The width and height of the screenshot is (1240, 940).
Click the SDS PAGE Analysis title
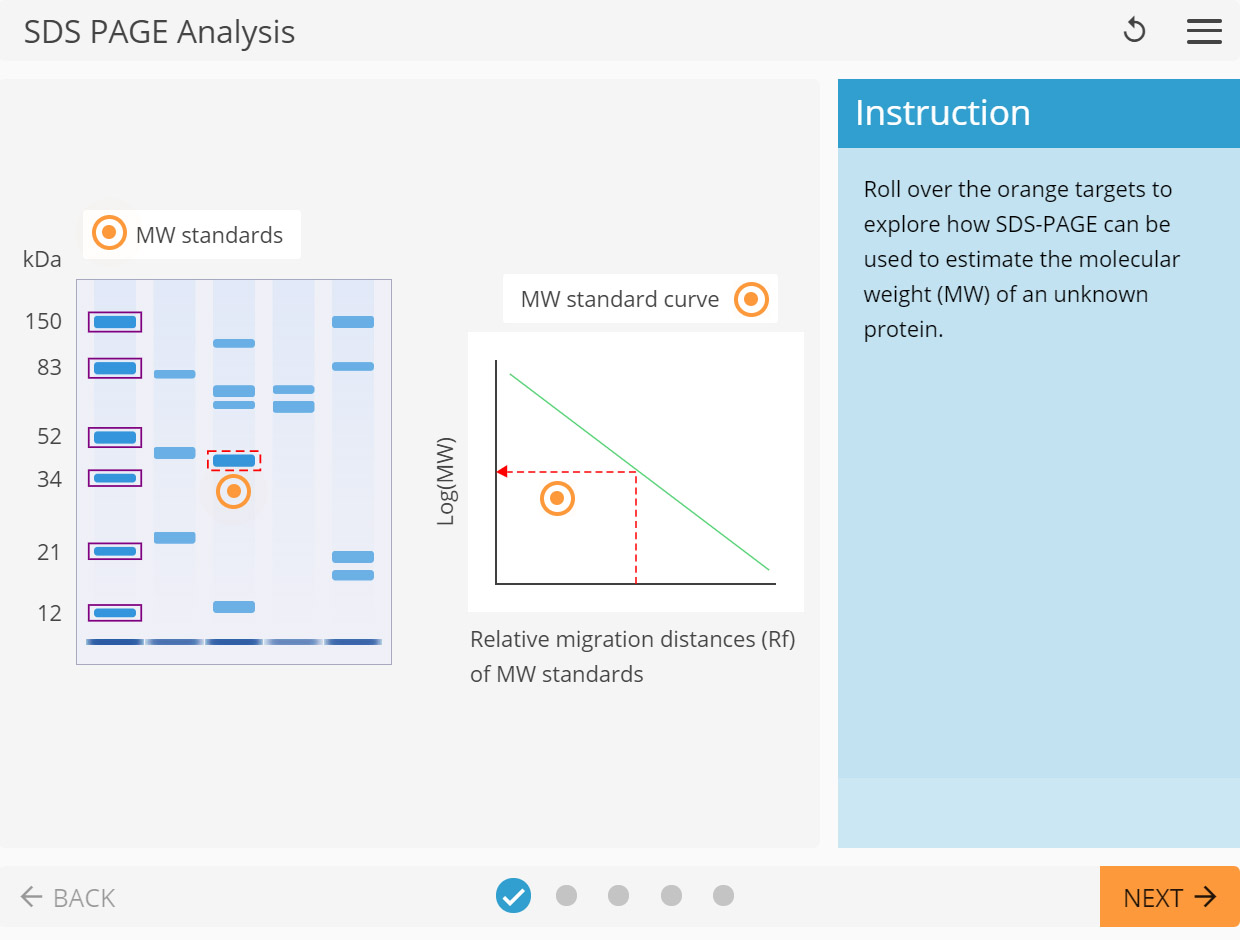[x=159, y=31]
